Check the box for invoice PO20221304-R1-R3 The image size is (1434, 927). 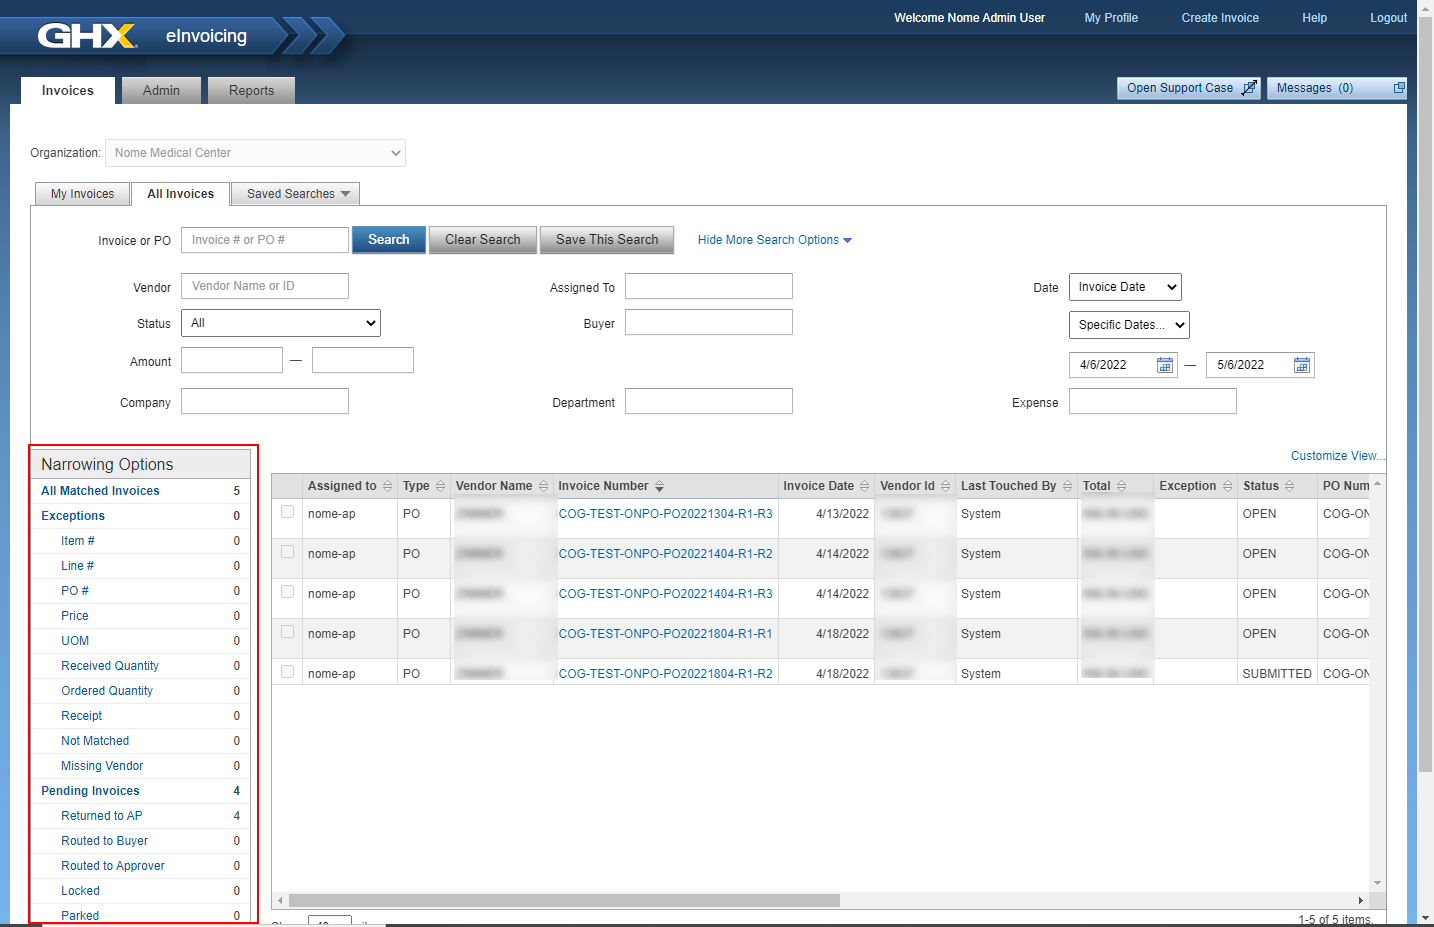[x=288, y=512]
